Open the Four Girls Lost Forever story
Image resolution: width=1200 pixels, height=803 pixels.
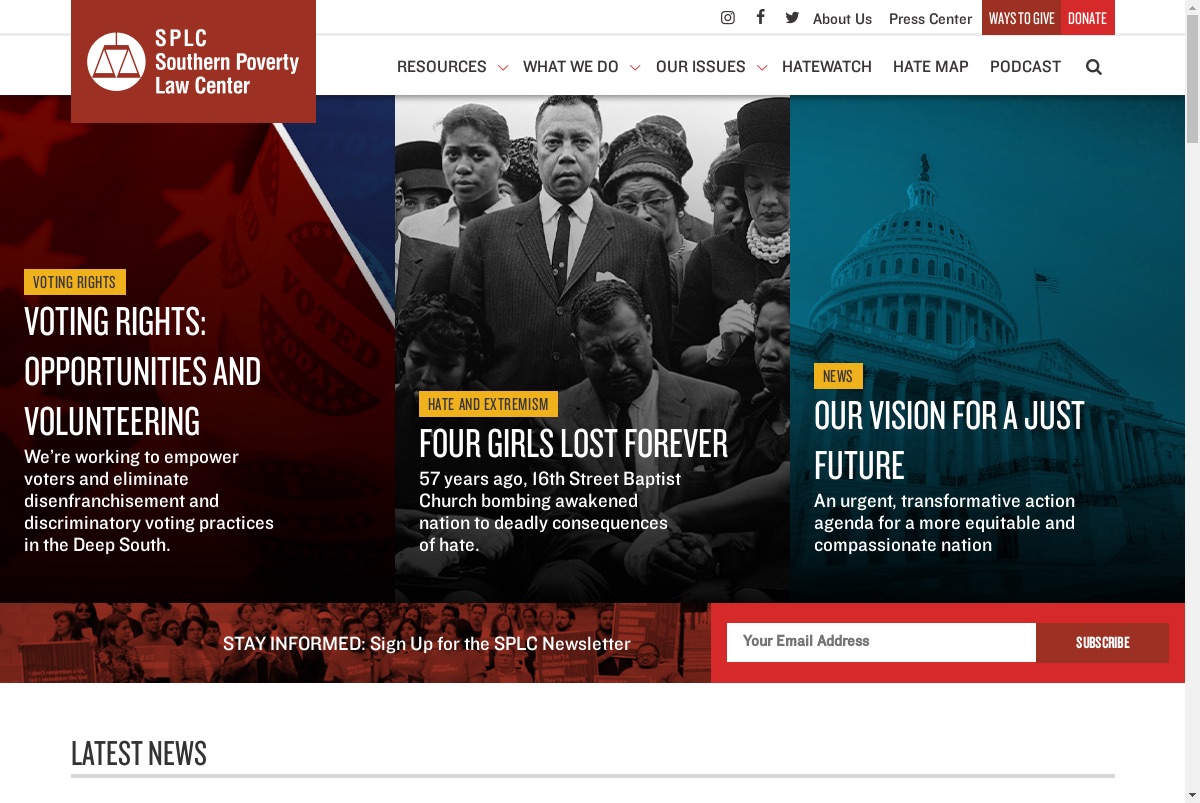pos(573,443)
